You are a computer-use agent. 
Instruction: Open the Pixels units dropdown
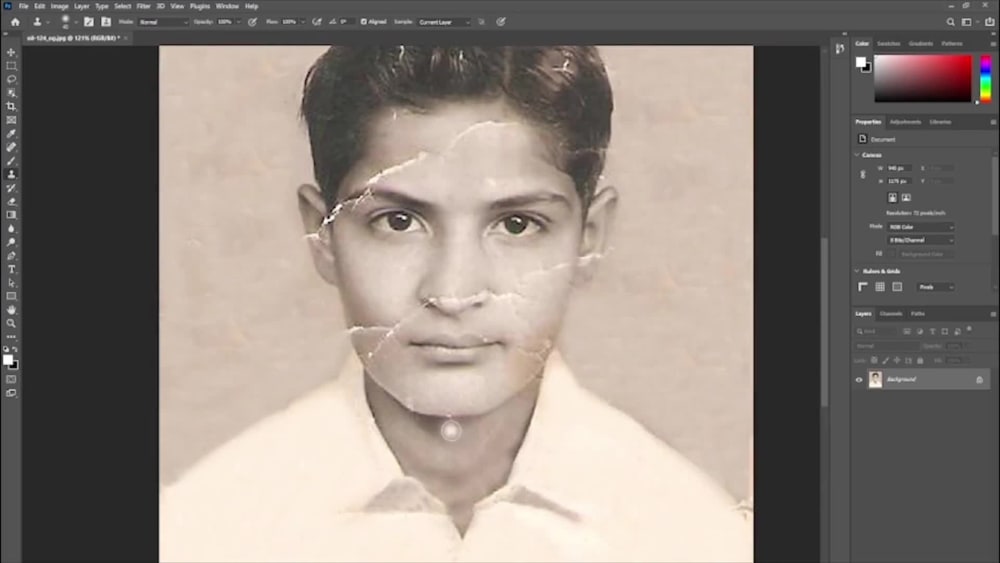(935, 287)
